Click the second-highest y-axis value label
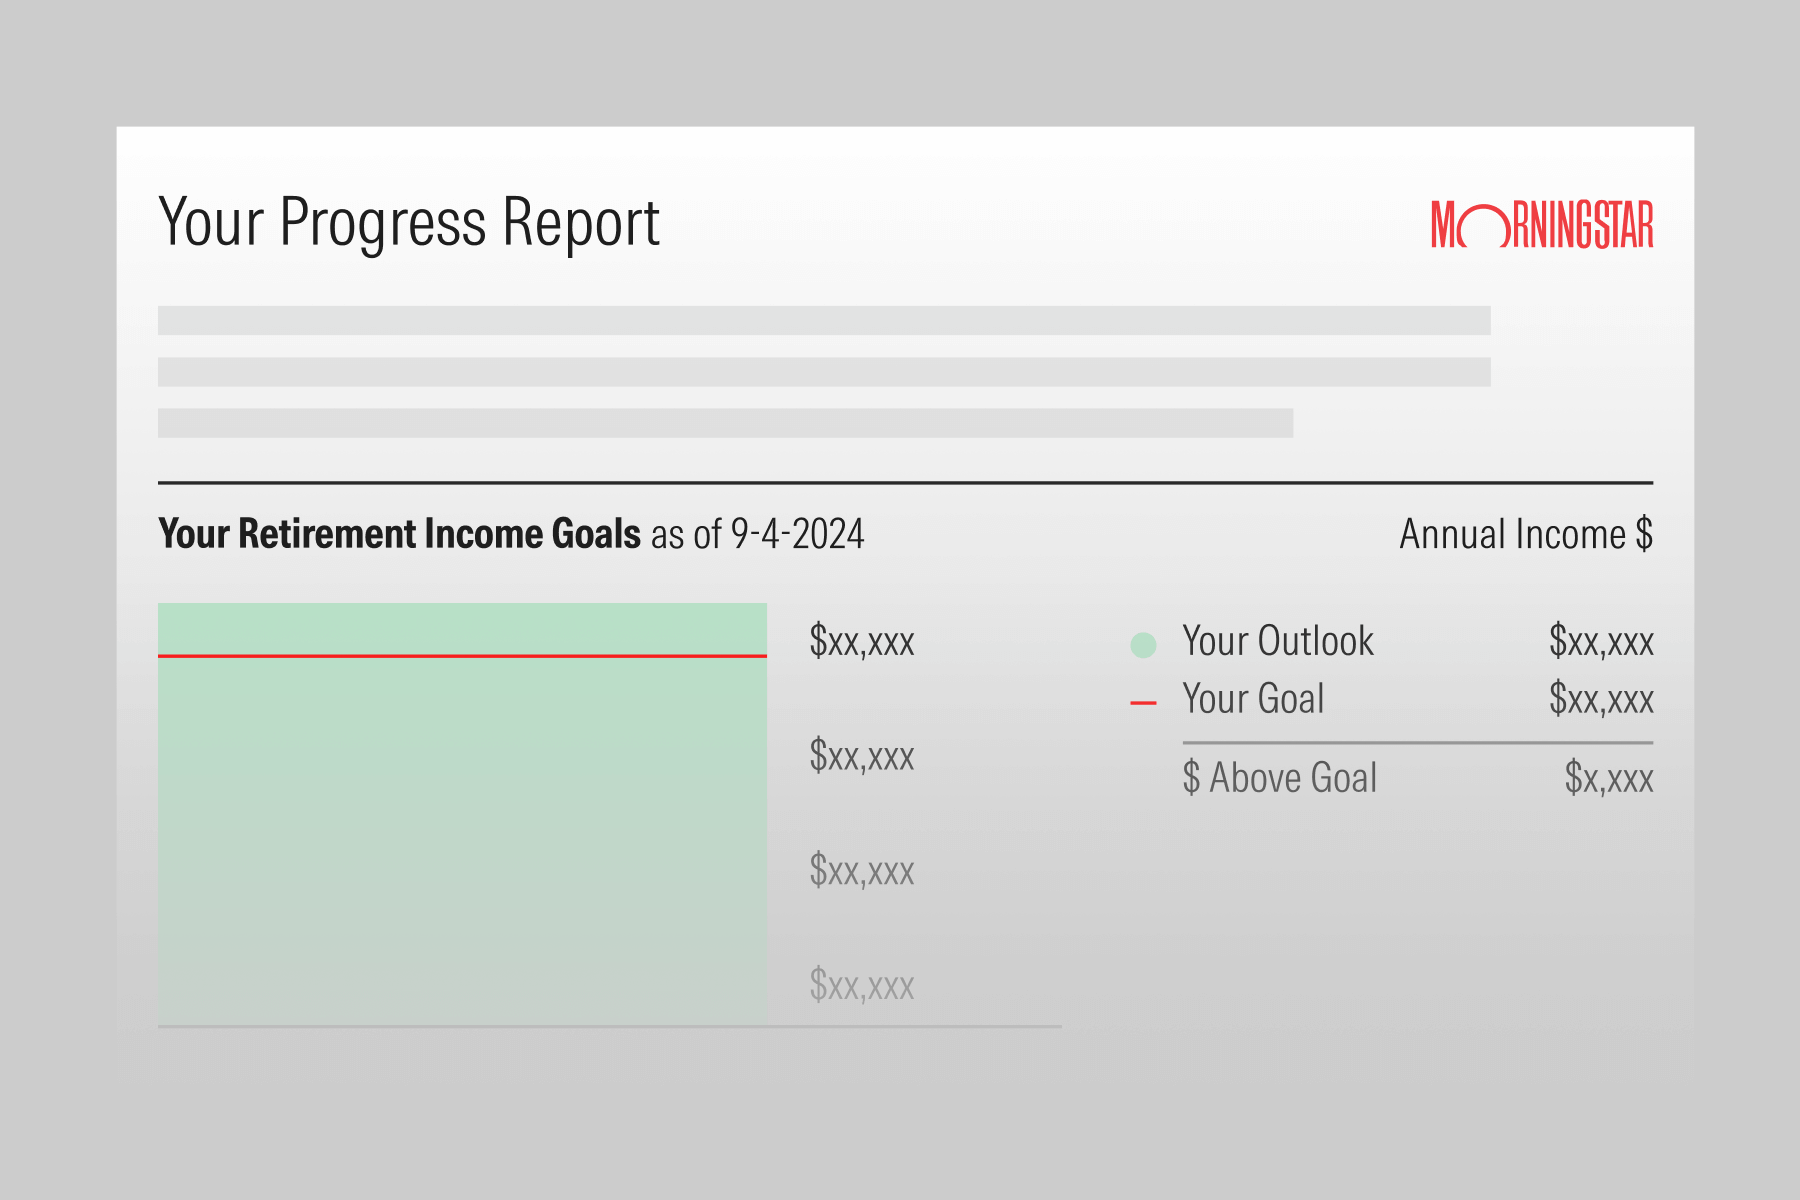Viewport: 1800px width, 1200px height. point(862,756)
